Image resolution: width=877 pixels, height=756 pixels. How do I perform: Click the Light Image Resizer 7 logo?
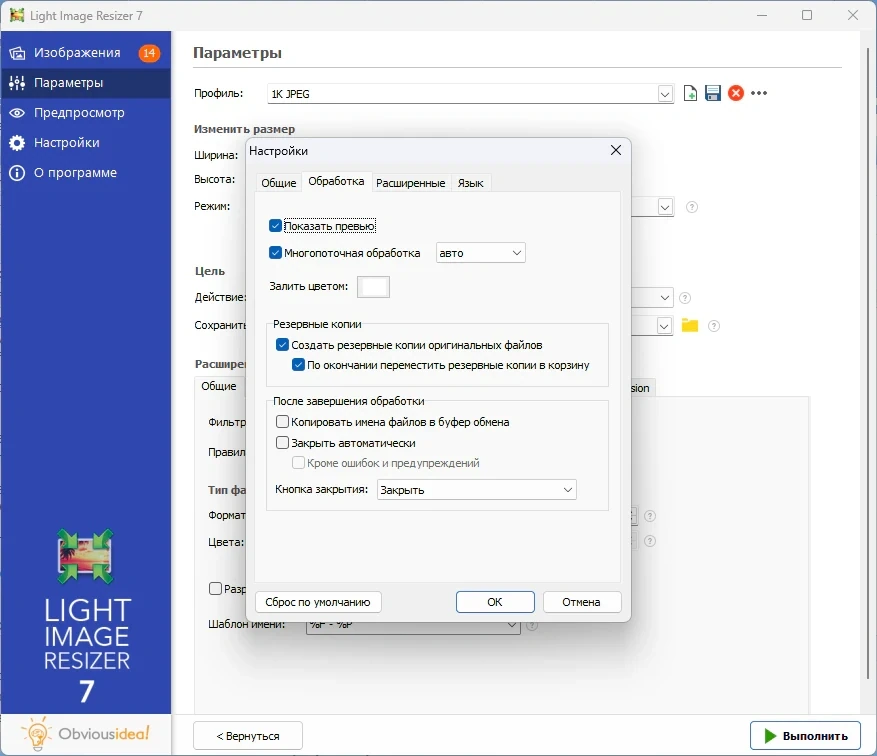[86, 616]
